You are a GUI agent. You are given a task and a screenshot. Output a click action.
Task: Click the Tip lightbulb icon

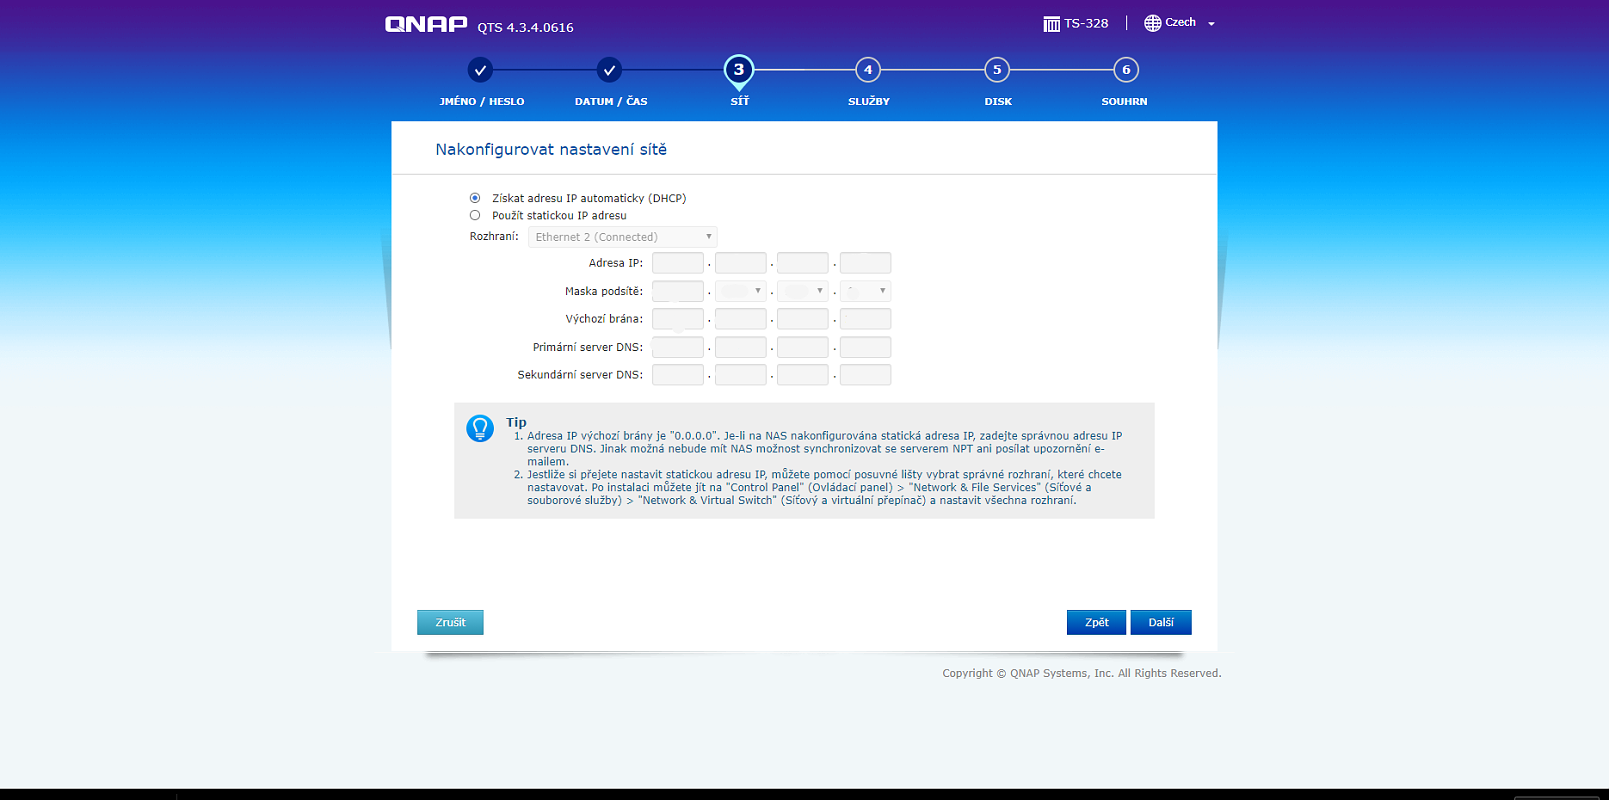click(x=480, y=428)
